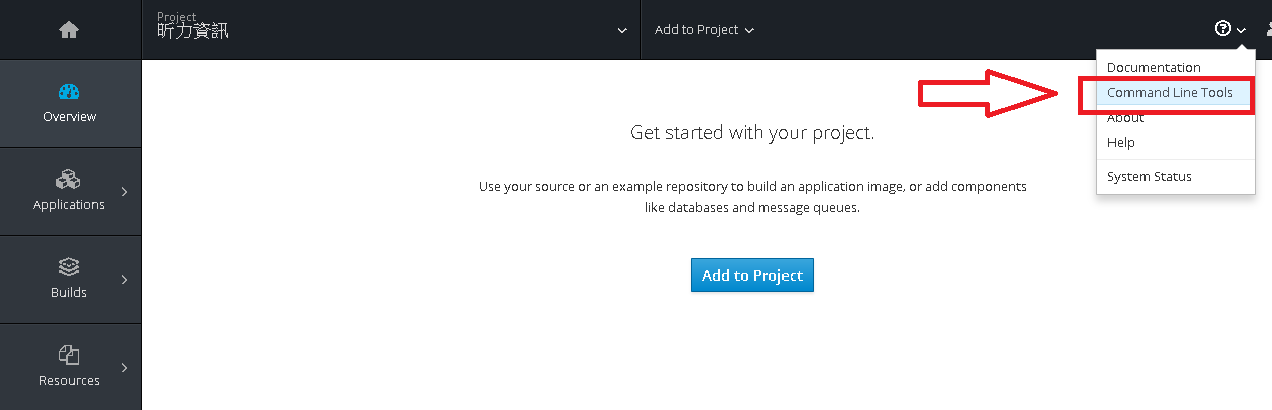Open the Add to Project top menu
Screen dimensions: 1272x410
704,29
